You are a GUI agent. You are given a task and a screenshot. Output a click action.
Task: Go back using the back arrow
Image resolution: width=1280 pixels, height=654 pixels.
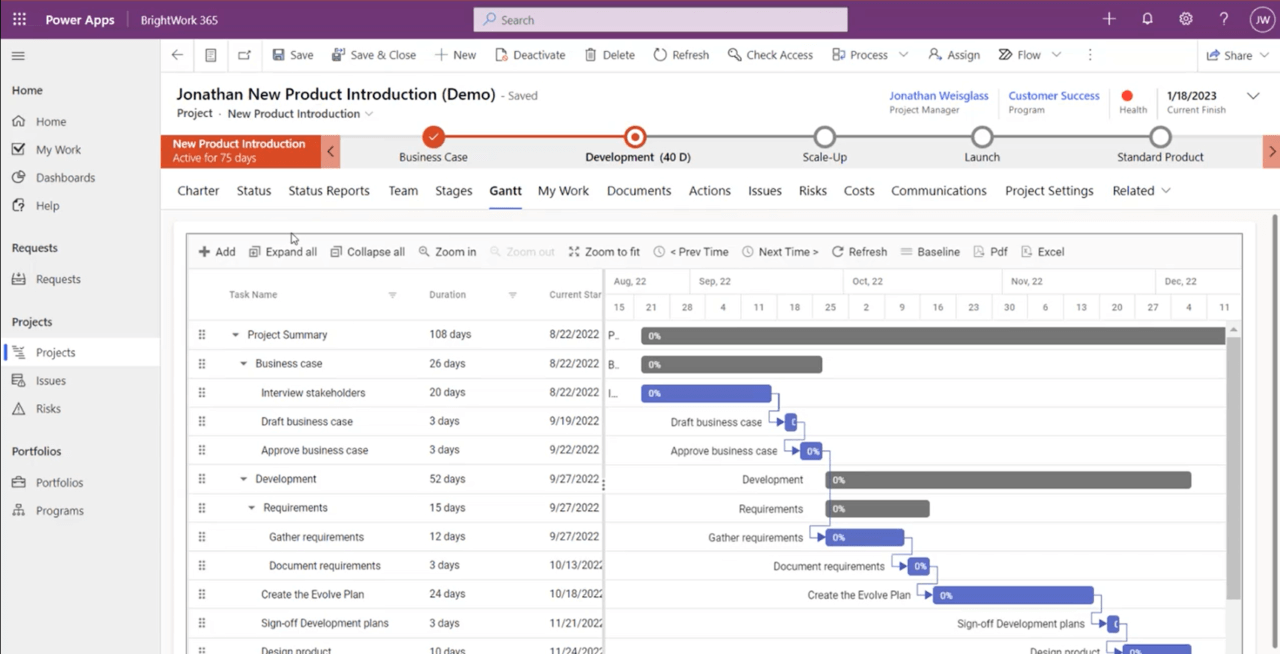coord(177,55)
